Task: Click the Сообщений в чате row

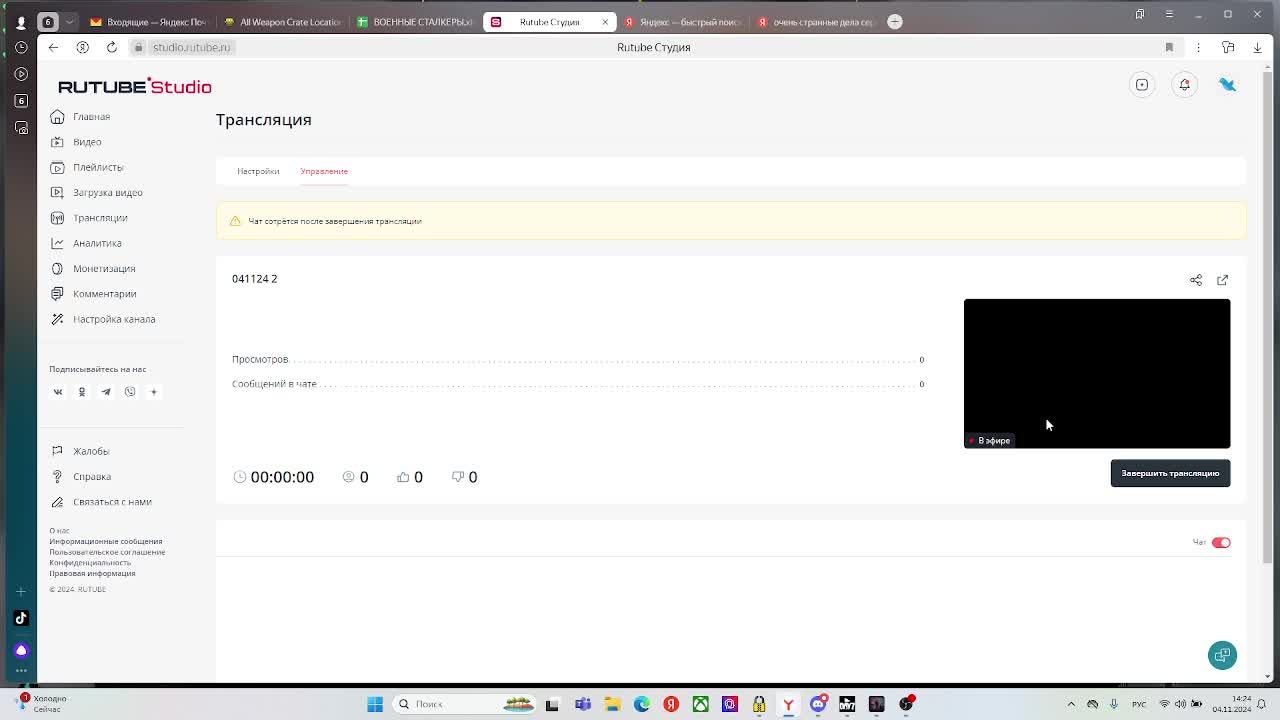Action: pyautogui.click(x=578, y=384)
